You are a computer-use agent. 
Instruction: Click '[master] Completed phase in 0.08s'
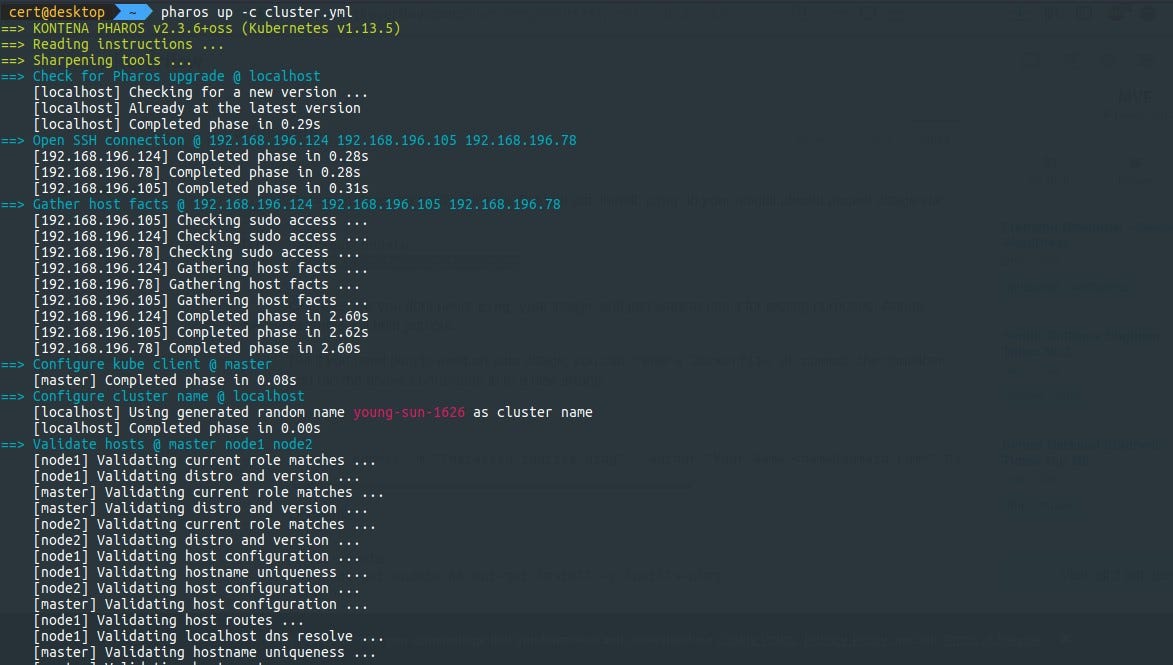[165, 381]
